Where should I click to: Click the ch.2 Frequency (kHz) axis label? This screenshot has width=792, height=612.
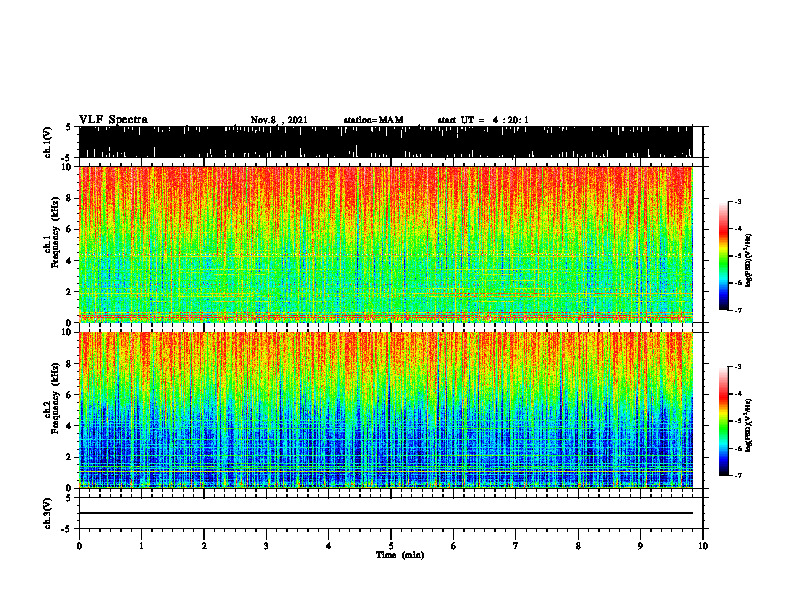[x=52, y=398]
